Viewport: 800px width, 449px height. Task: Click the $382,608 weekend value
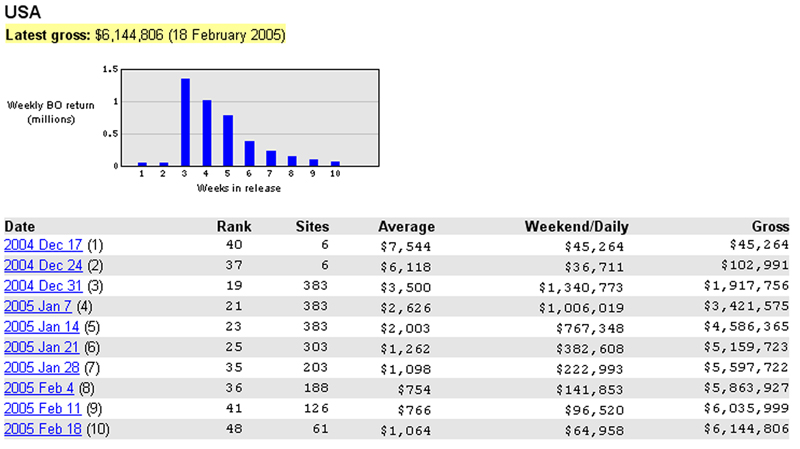pyautogui.click(x=590, y=349)
